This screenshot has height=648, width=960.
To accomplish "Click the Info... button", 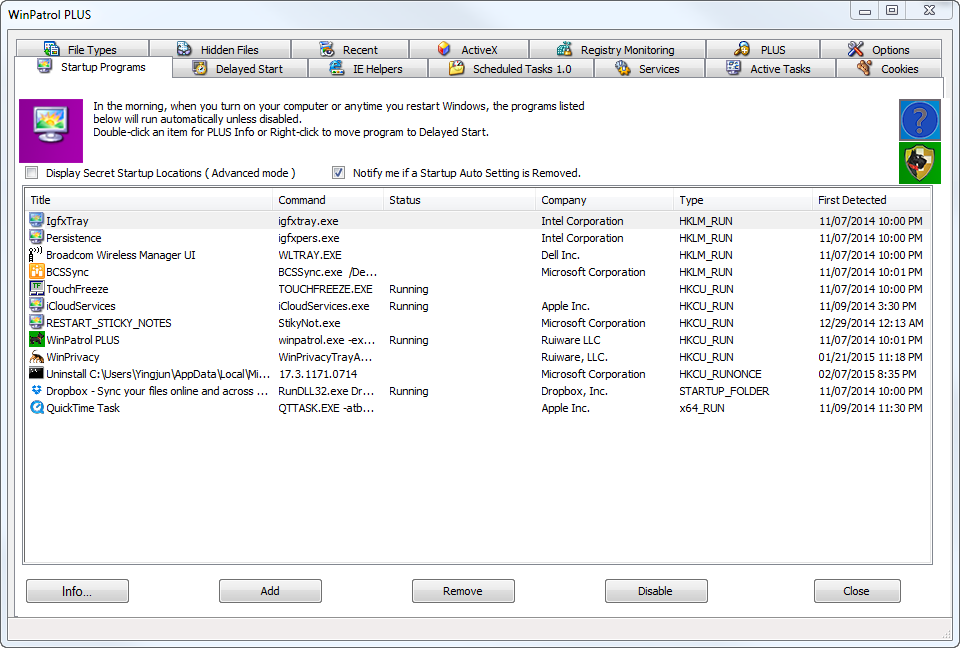I will pos(77,591).
